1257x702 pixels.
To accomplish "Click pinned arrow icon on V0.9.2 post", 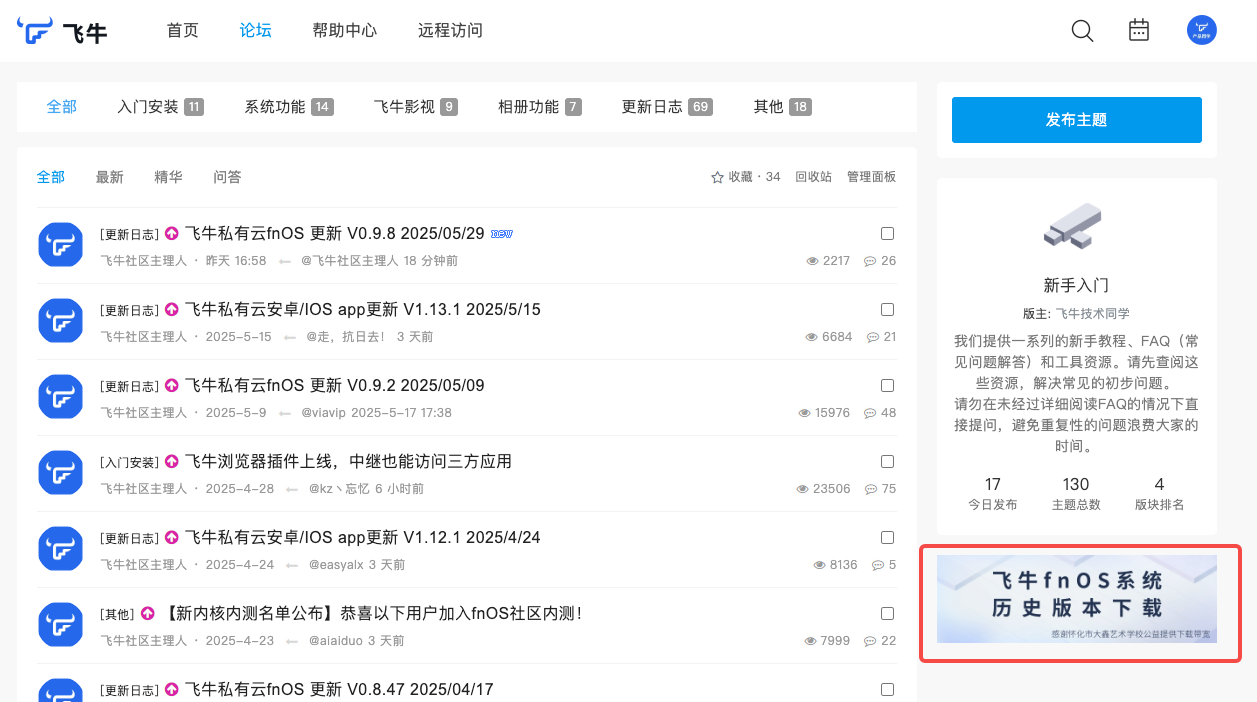I will (171, 386).
